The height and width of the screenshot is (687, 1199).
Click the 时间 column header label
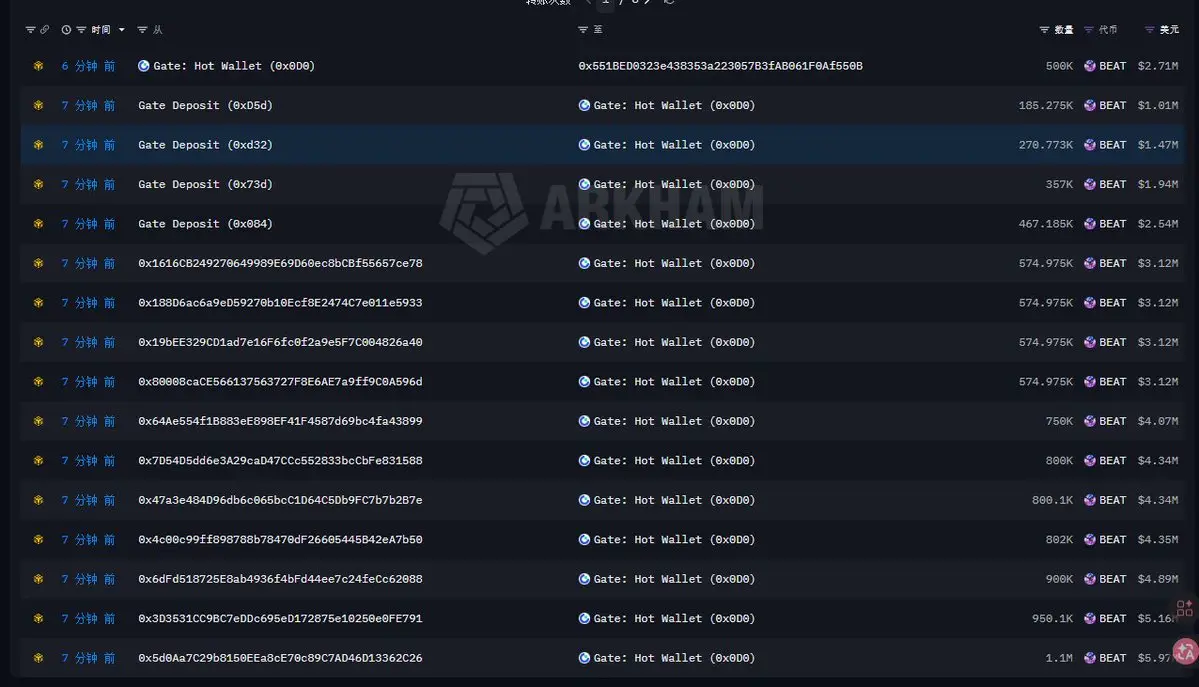(x=101, y=30)
